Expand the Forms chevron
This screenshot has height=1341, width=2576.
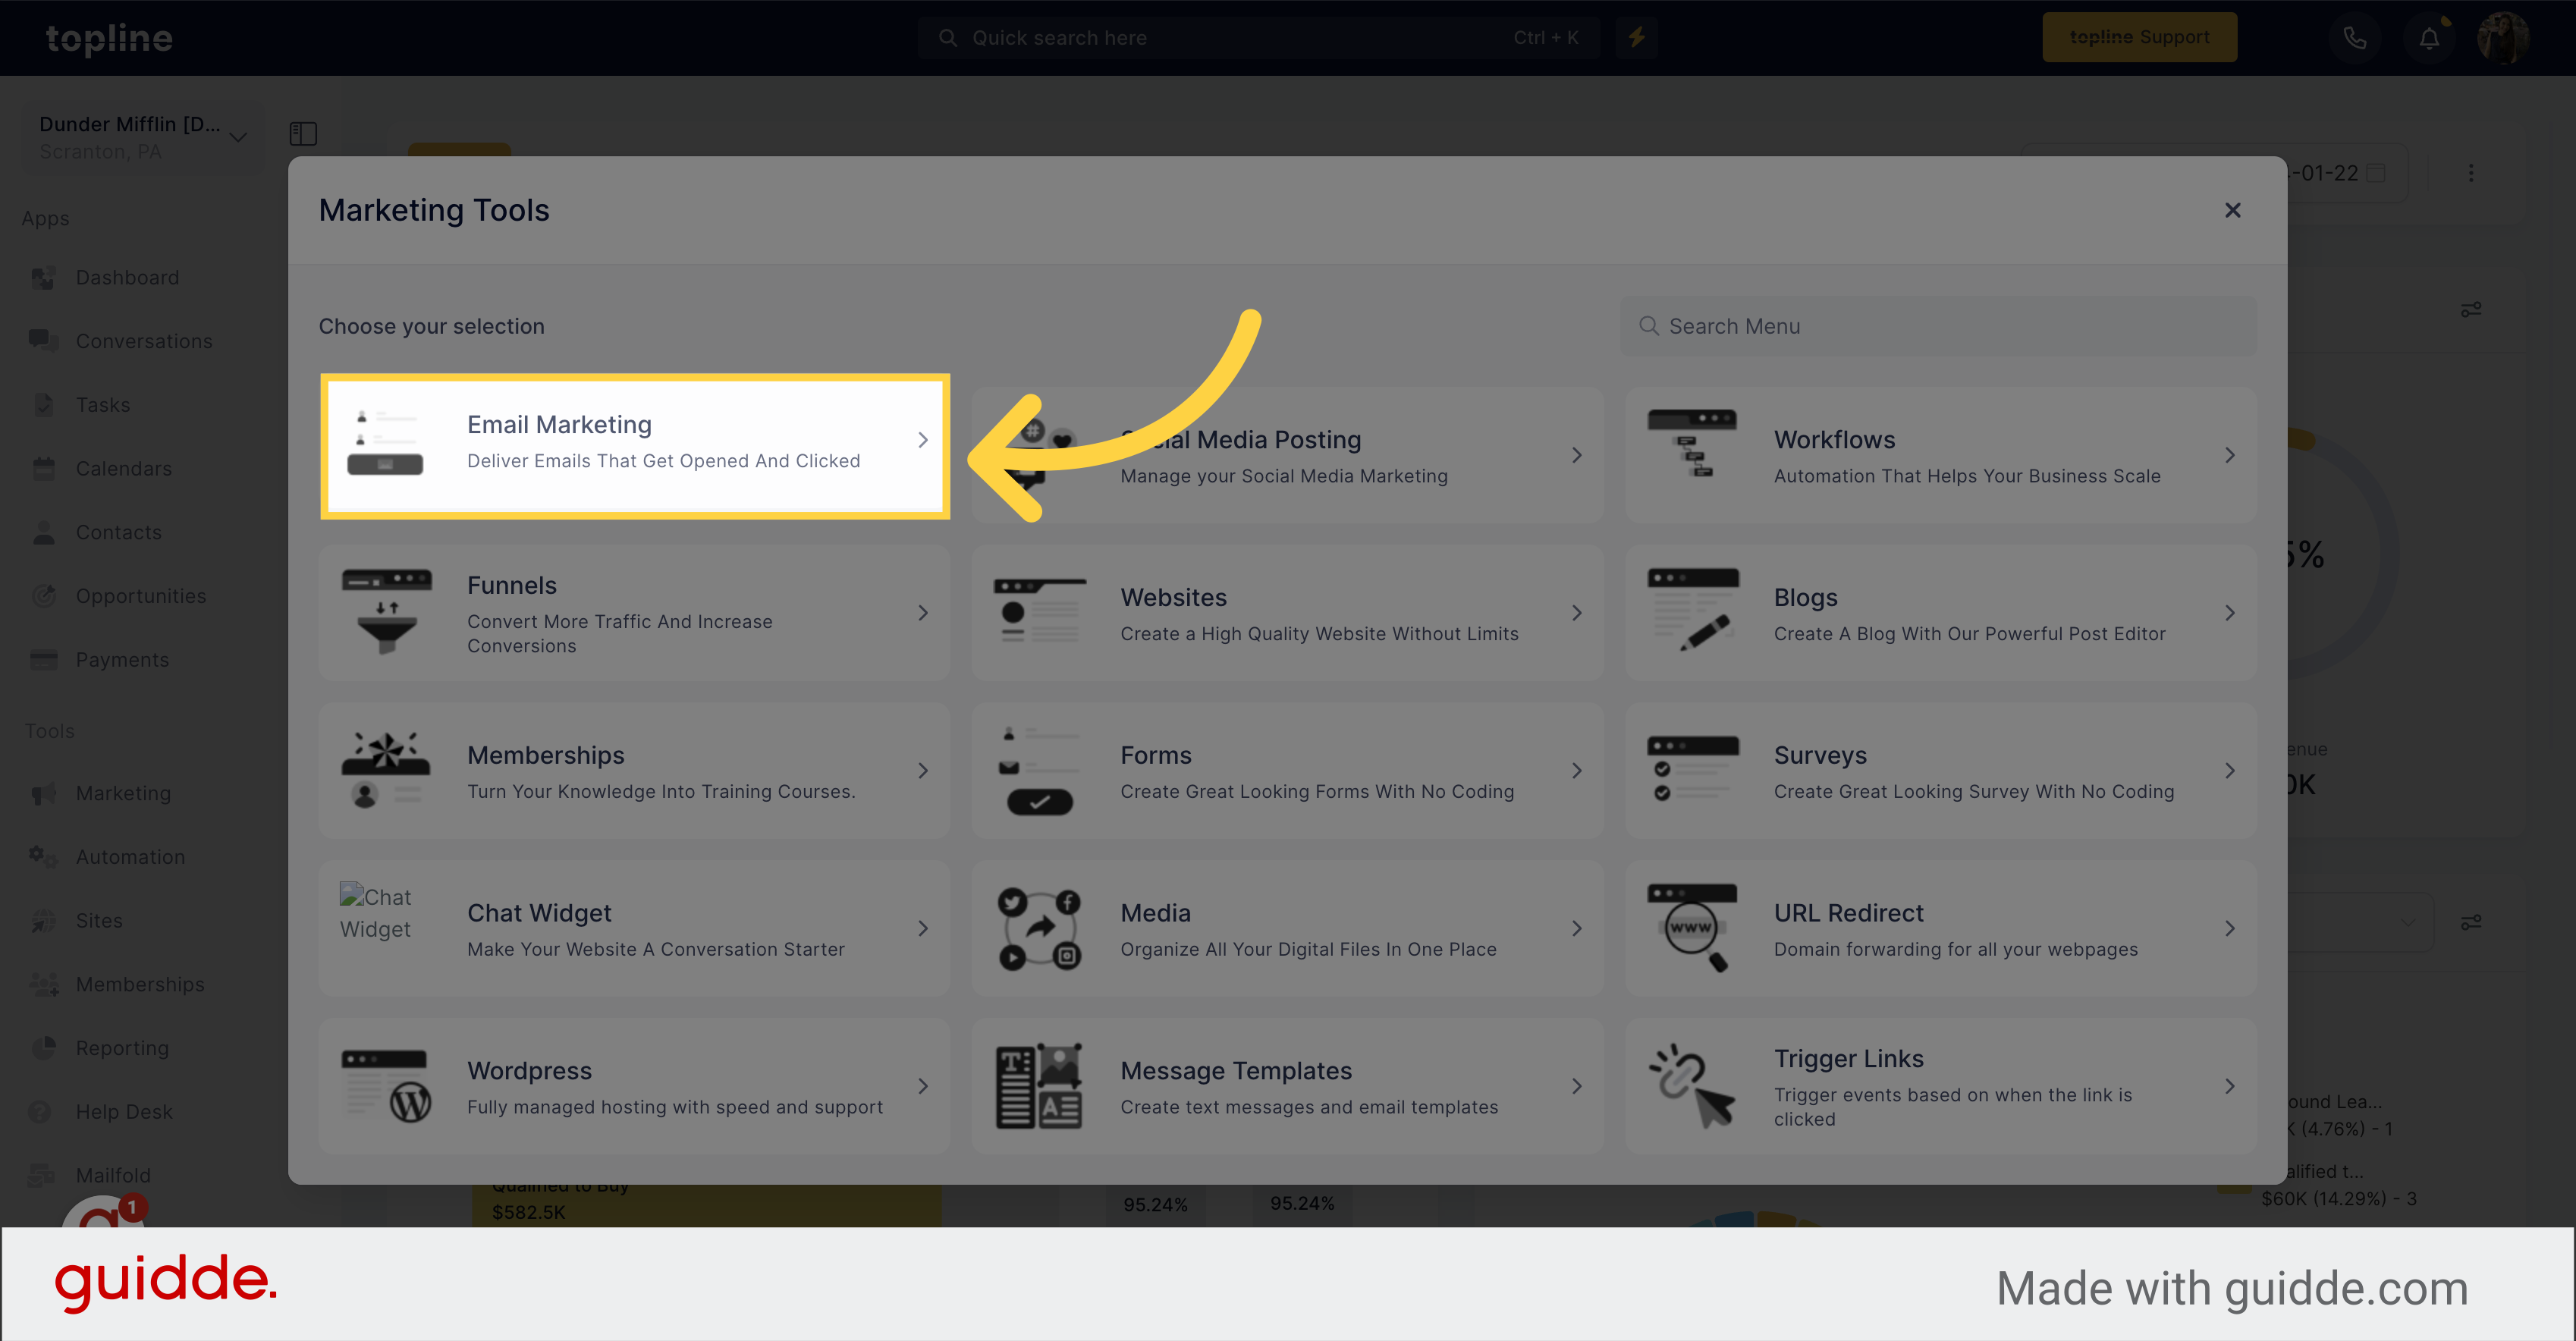(1576, 771)
